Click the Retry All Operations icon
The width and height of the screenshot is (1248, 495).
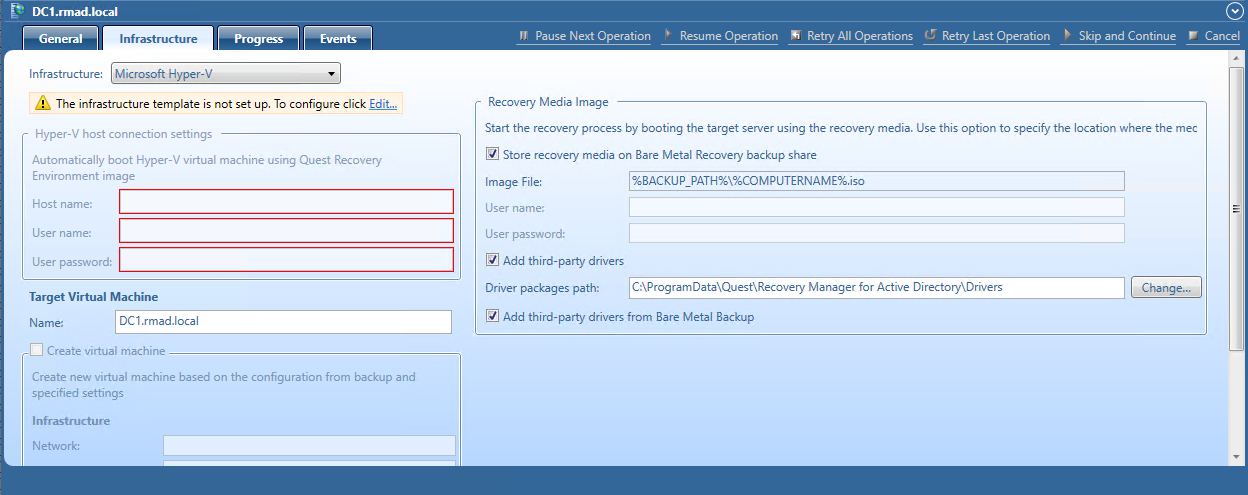coord(795,36)
